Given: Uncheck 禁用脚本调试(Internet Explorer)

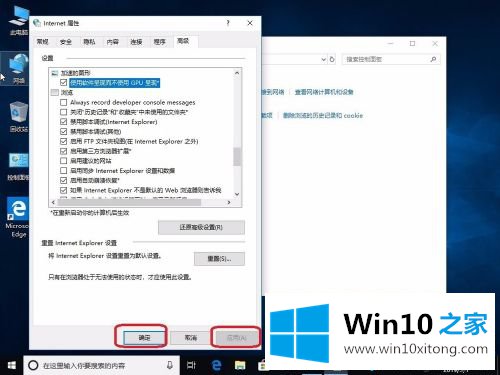Looking at the screenshot, I should (63, 122).
